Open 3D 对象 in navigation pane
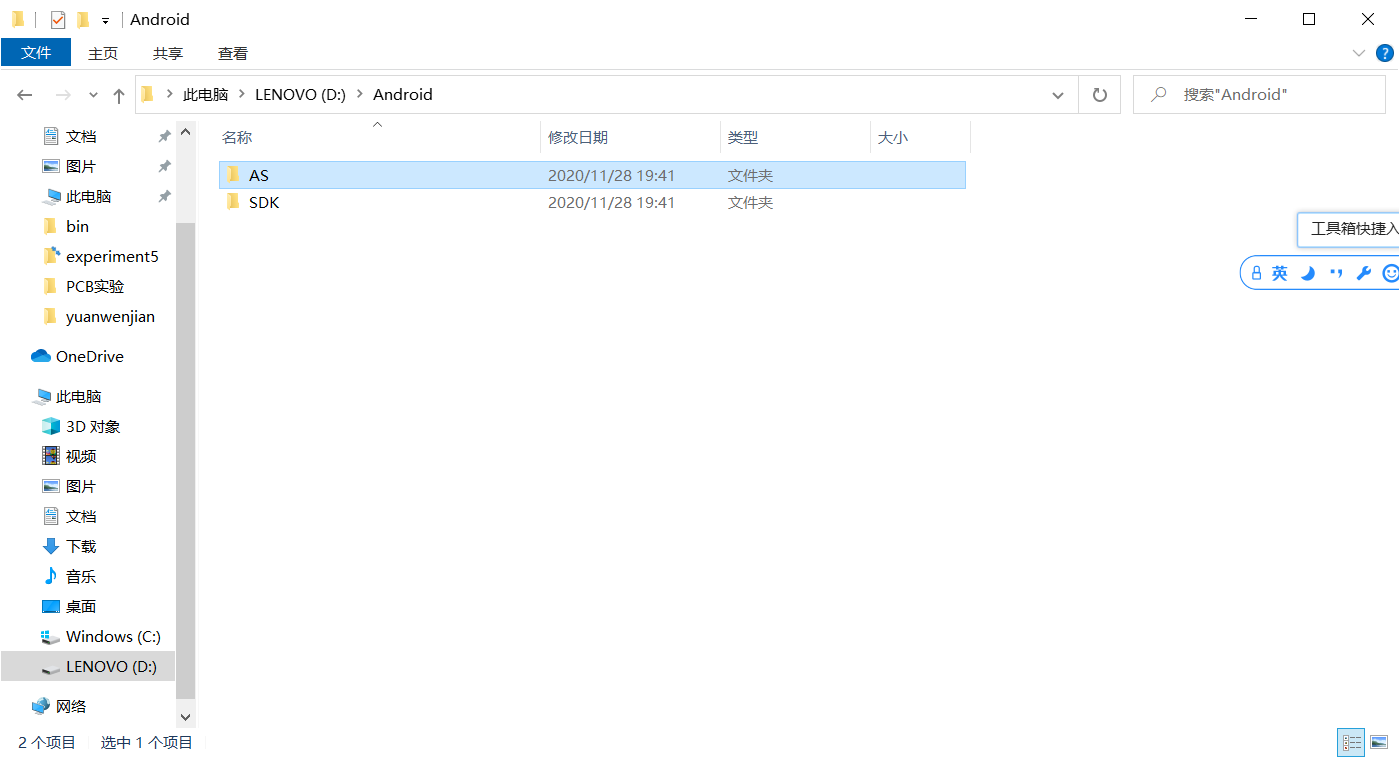1399x758 pixels. [93, 426]
